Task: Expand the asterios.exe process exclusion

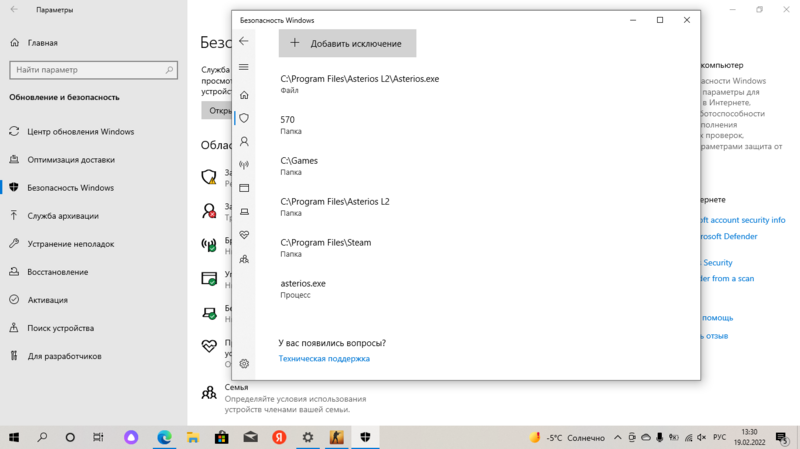Action: click(x=303, y=288)
